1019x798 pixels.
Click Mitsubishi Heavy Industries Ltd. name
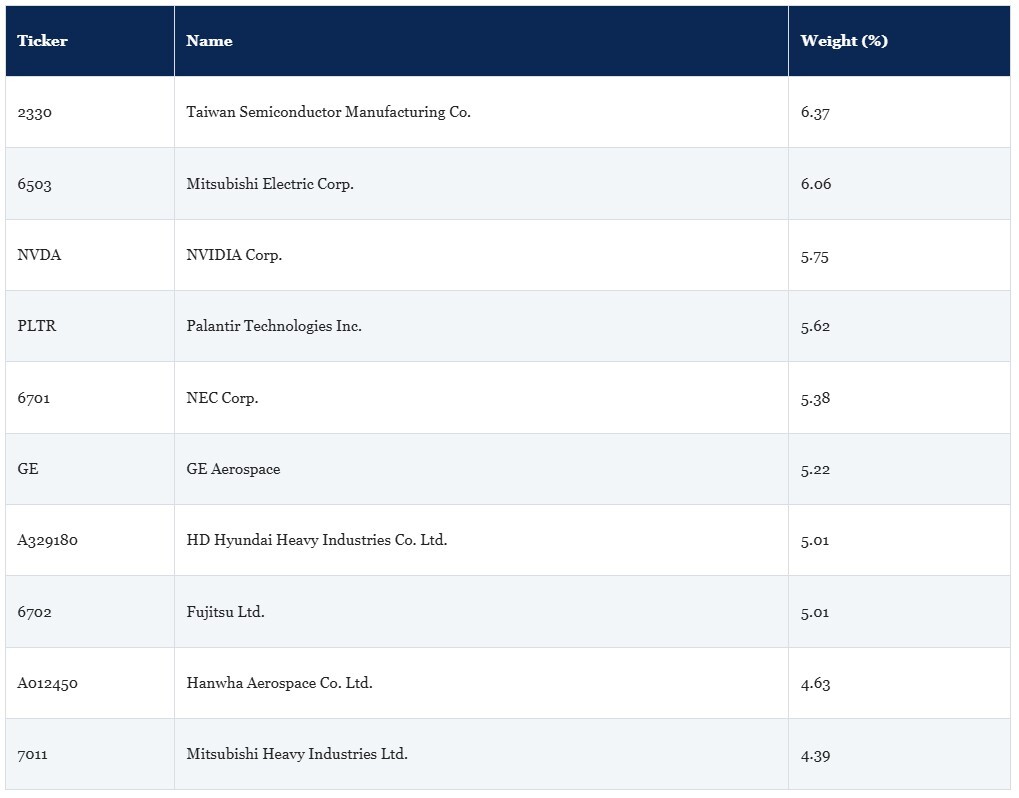297,754
